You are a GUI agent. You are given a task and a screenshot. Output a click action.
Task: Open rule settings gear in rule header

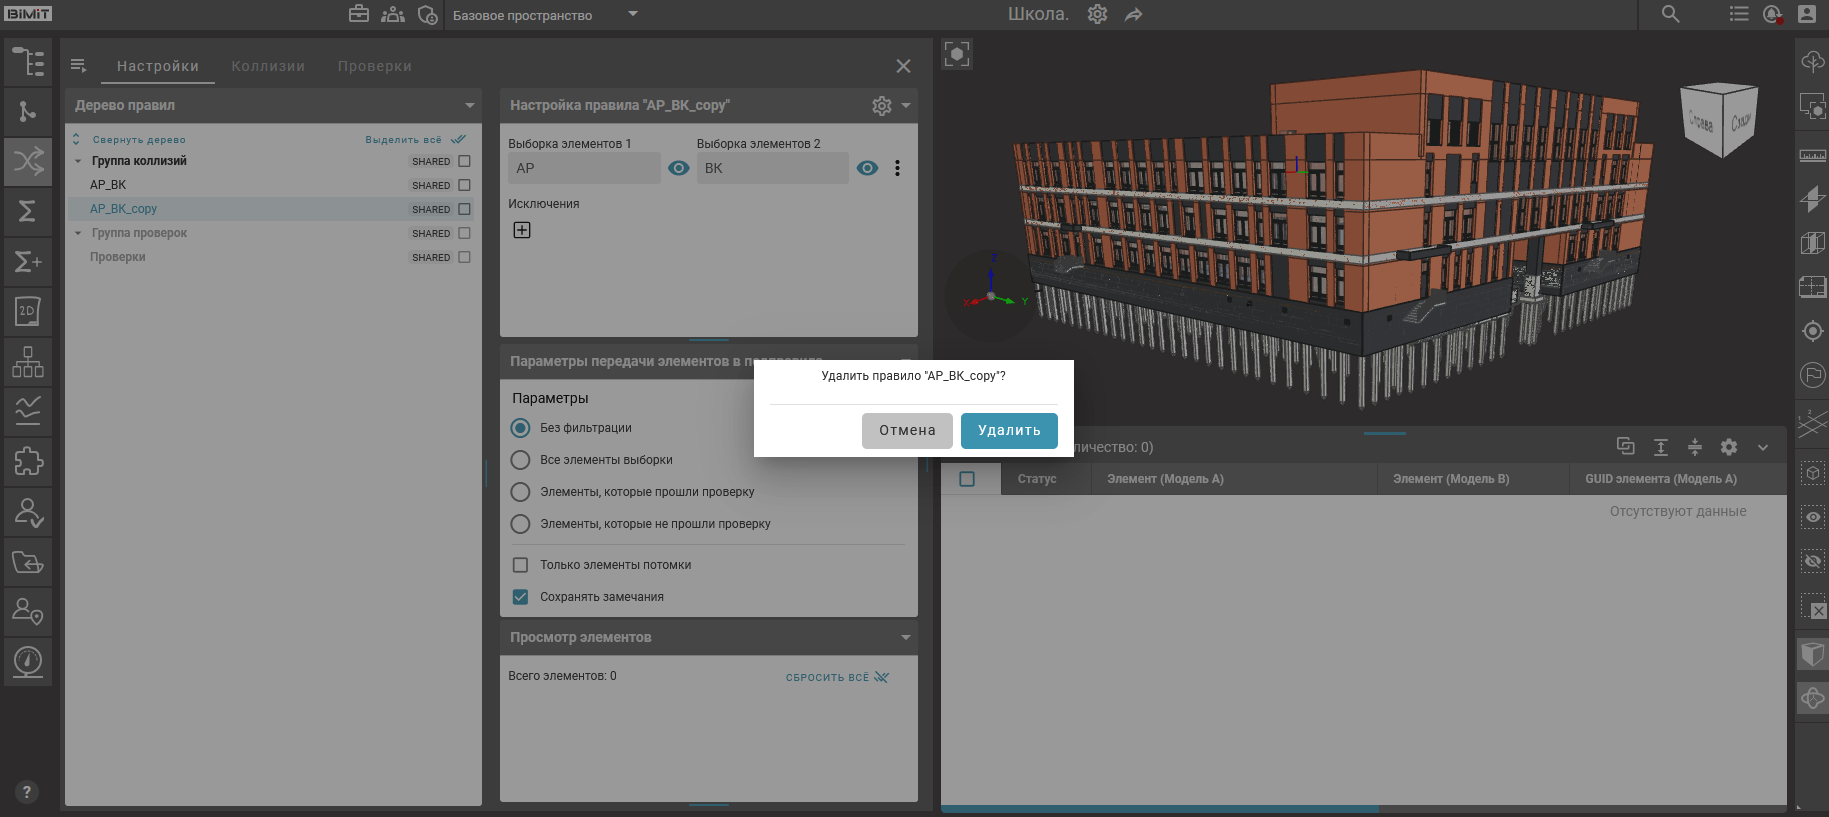click(881, 106)
